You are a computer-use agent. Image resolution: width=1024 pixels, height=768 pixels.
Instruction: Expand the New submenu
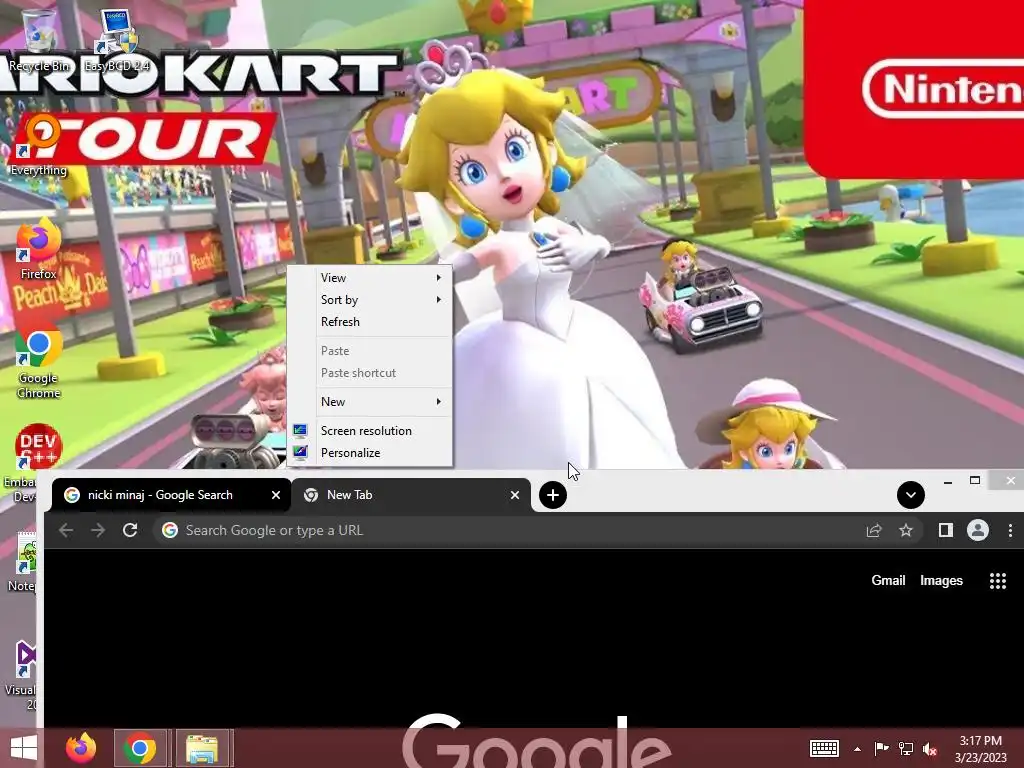[x=370, y=402]
